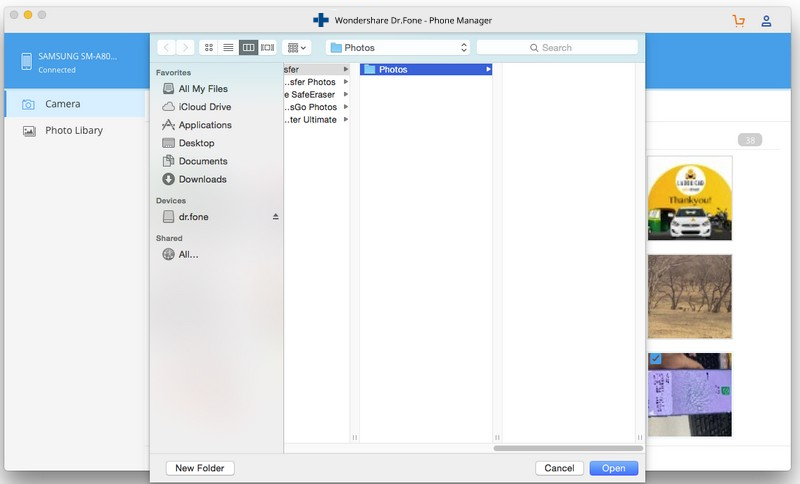This screenshot has height=484, width=800.
Task: Switch to column view
Action: point(248,47)
